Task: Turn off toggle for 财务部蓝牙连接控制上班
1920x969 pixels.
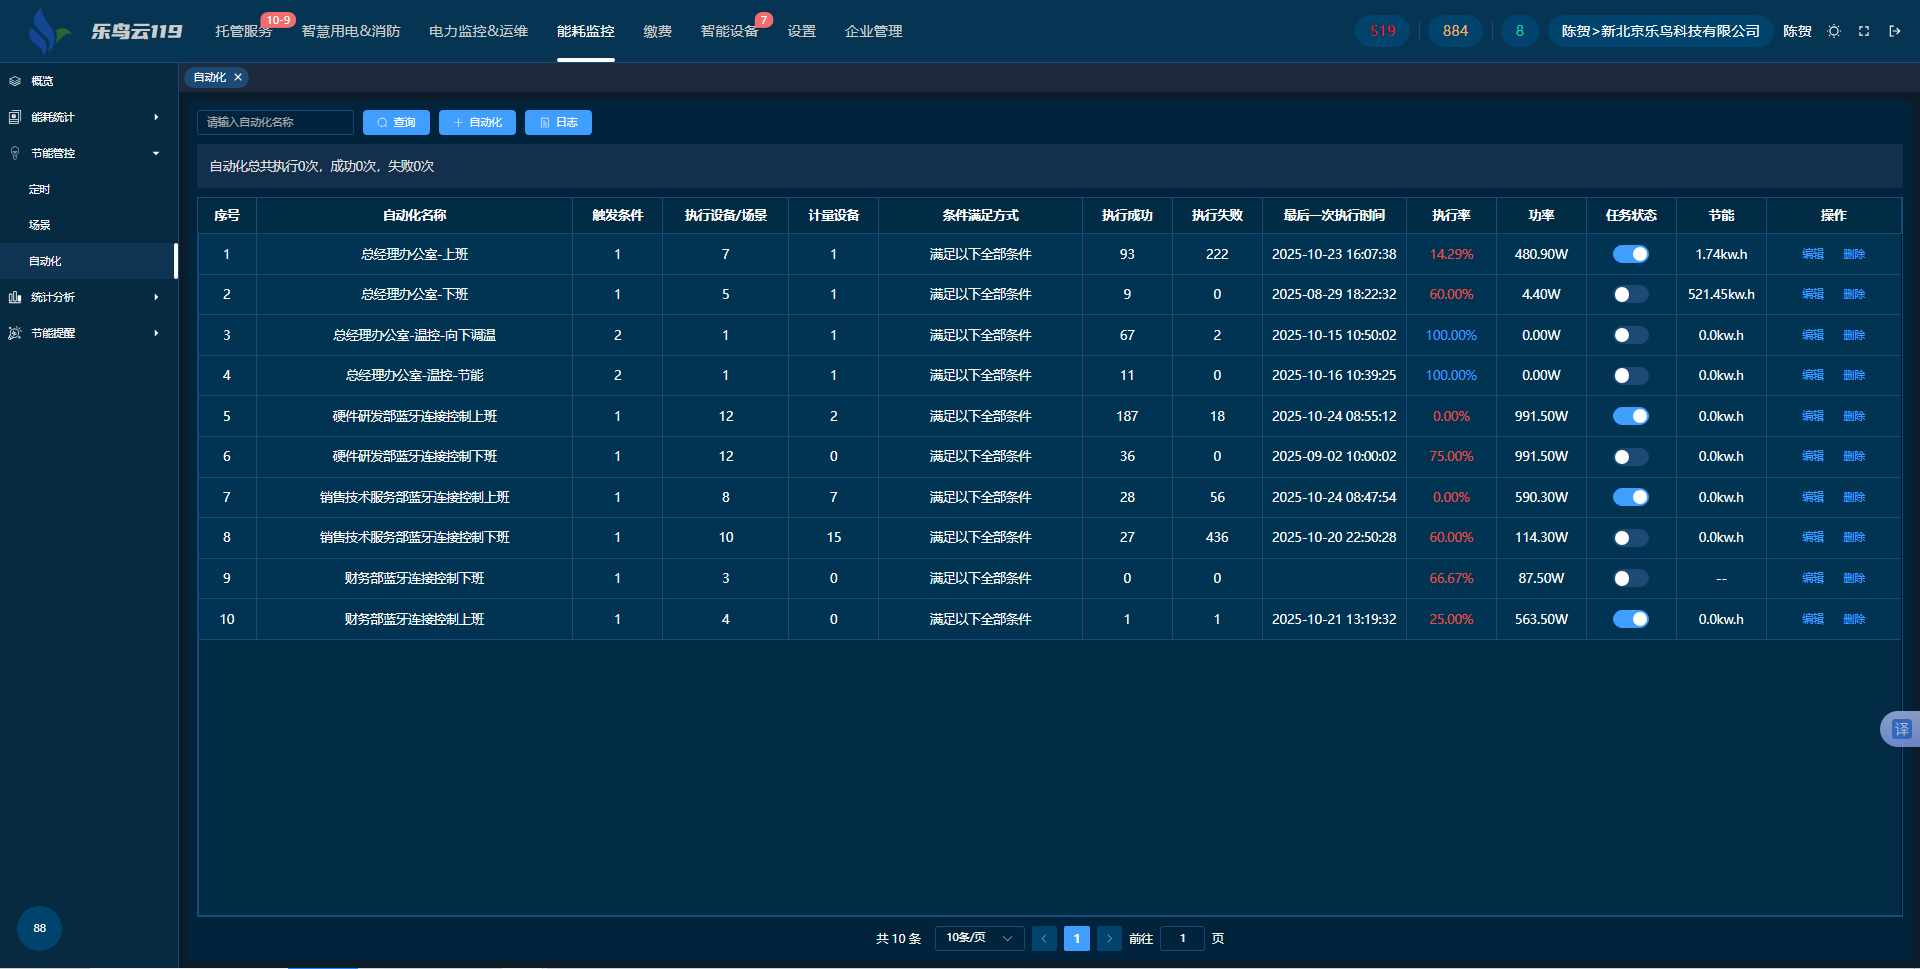Action: [x=1630, y=619]
